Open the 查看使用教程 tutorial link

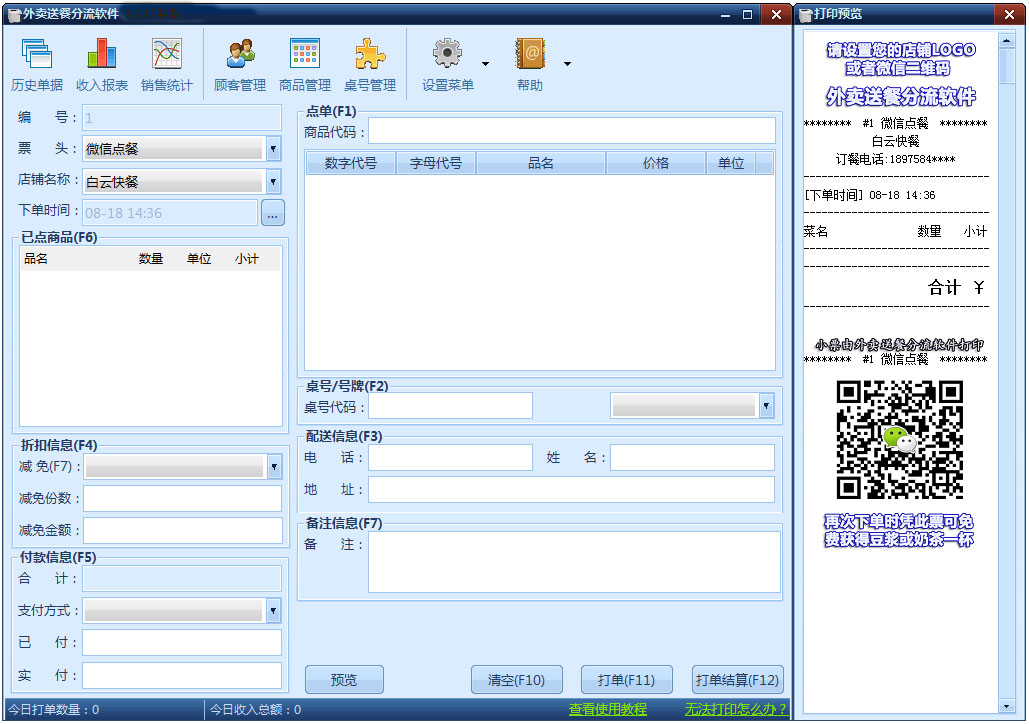[608, 710]
